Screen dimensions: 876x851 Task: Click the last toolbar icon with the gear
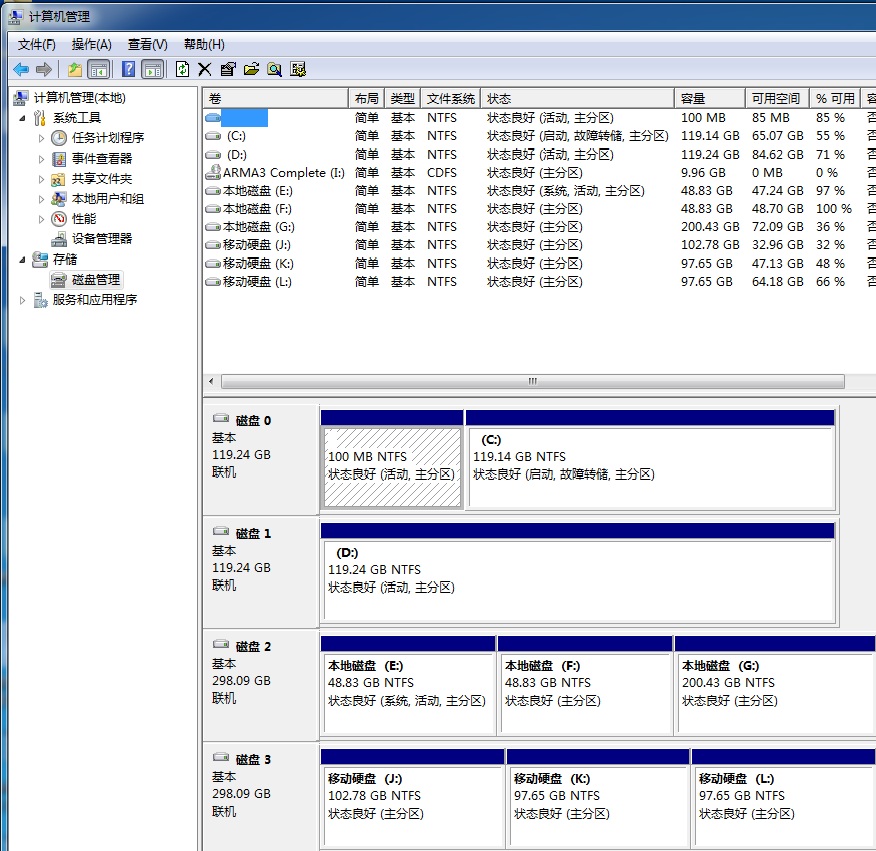pos(298,69)
